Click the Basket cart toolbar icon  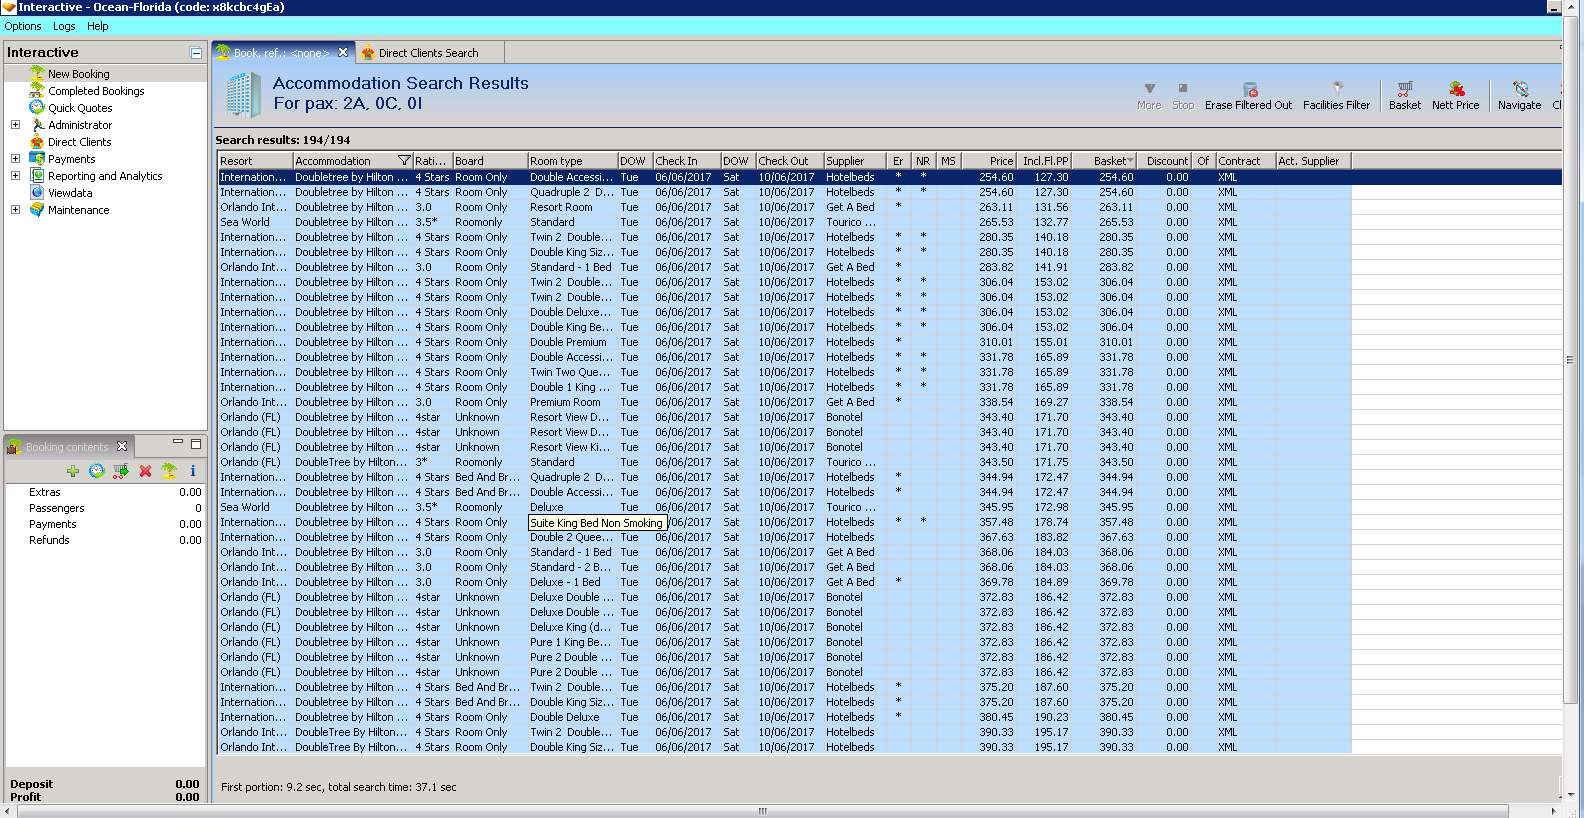(1404, 90)
